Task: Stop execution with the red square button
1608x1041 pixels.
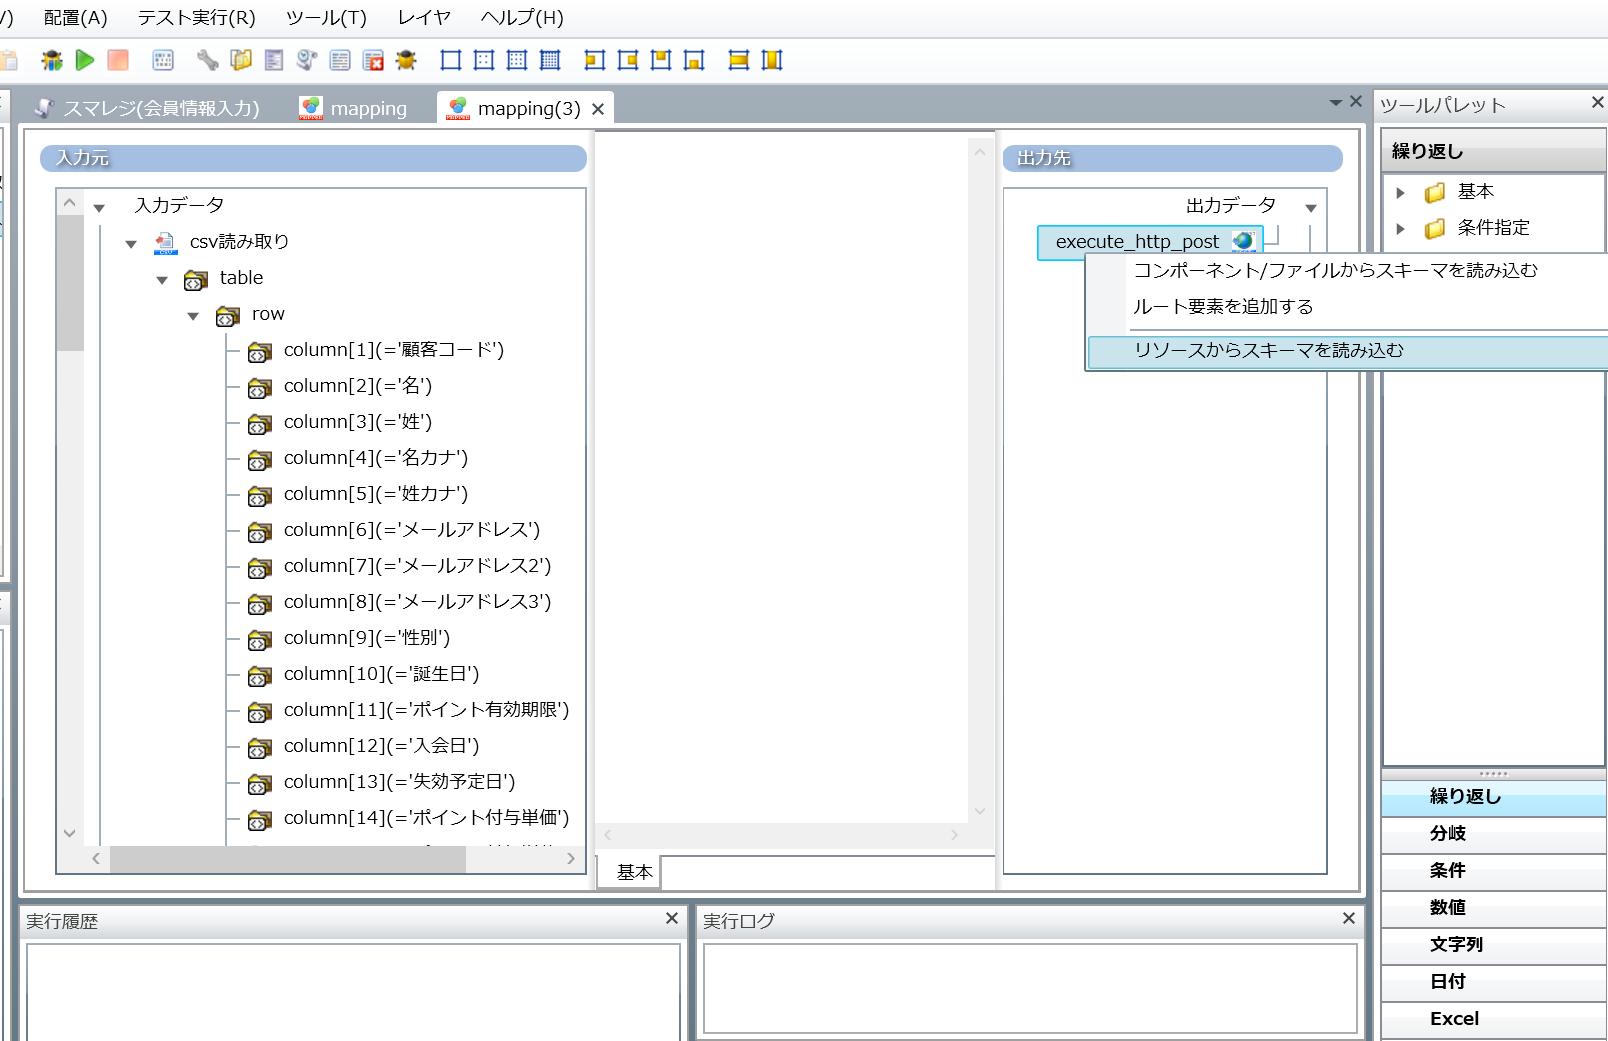Action: (x=118, y=60)
